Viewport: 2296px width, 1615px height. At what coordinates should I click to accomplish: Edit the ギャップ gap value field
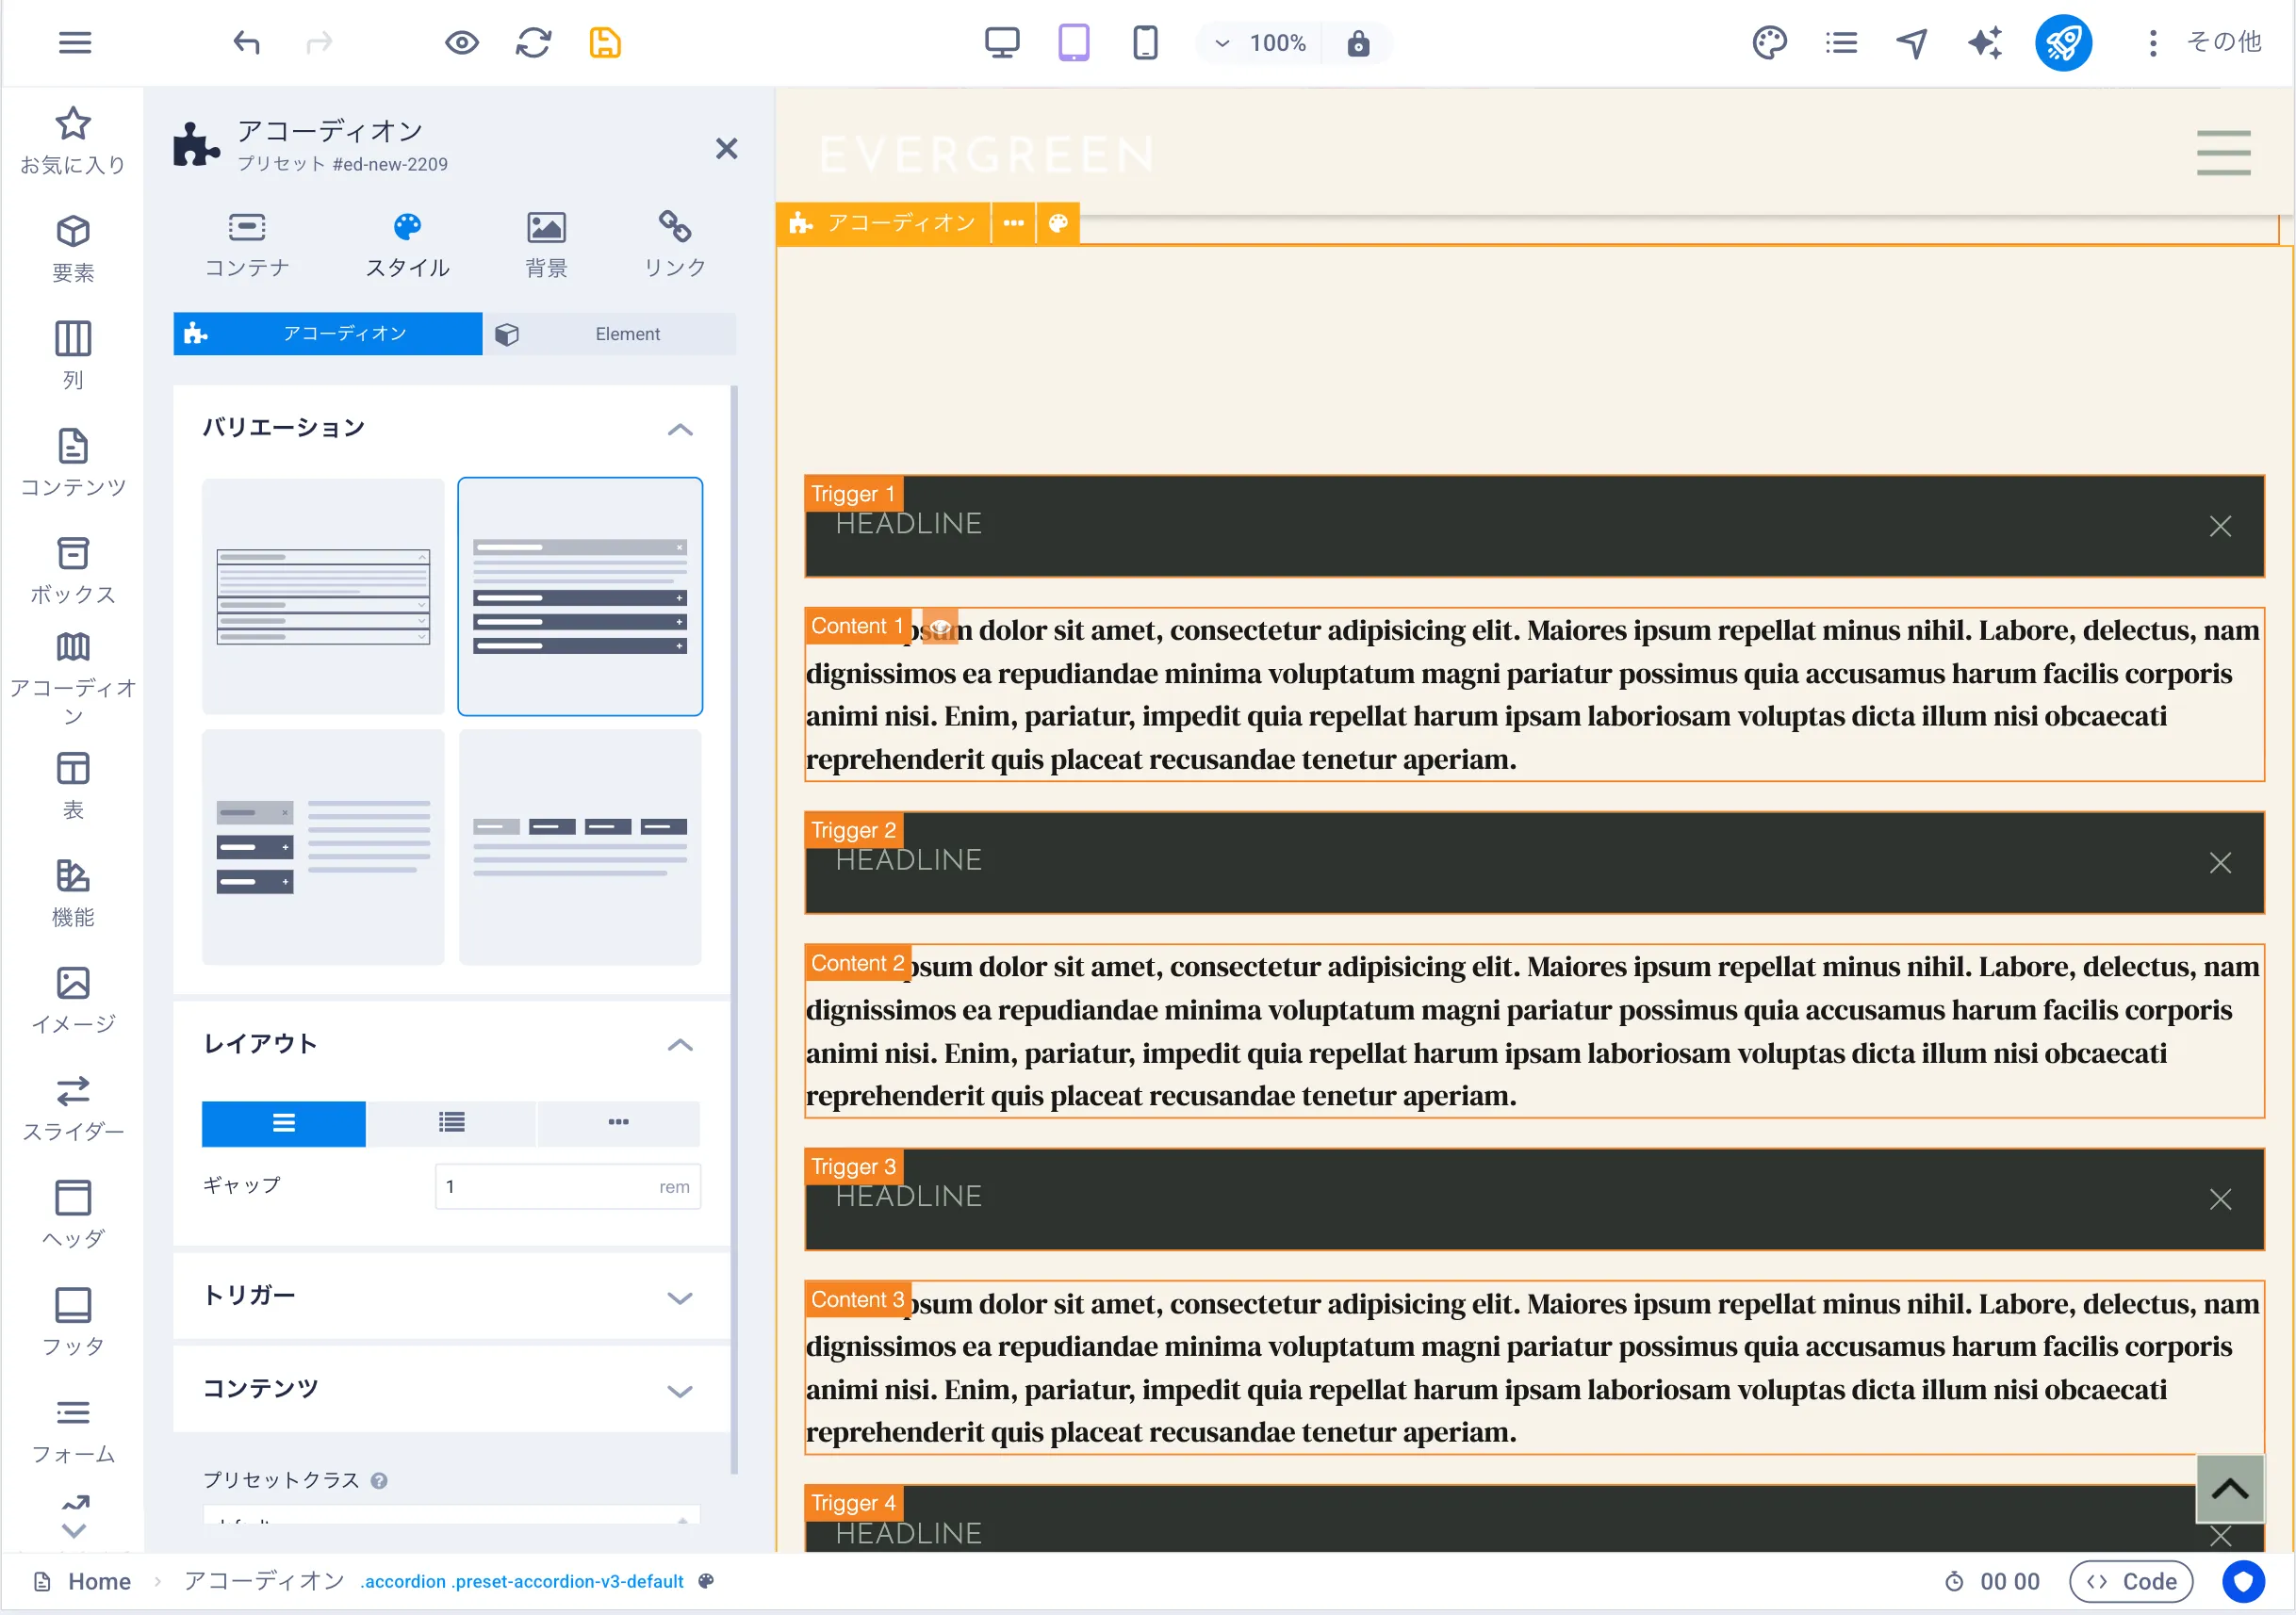568,1186
